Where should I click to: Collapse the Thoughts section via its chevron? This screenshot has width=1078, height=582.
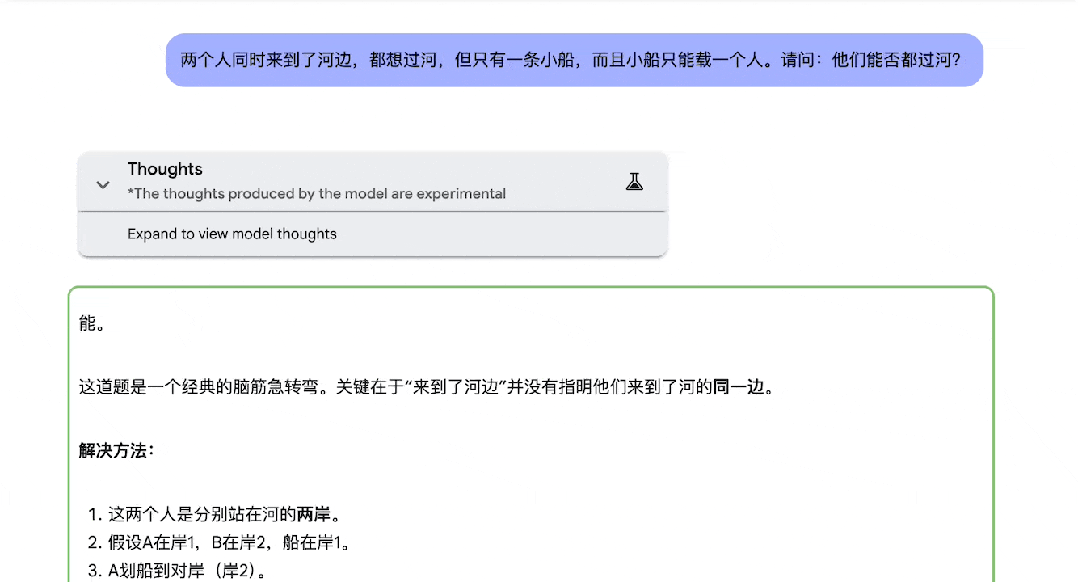click(102, 185)
